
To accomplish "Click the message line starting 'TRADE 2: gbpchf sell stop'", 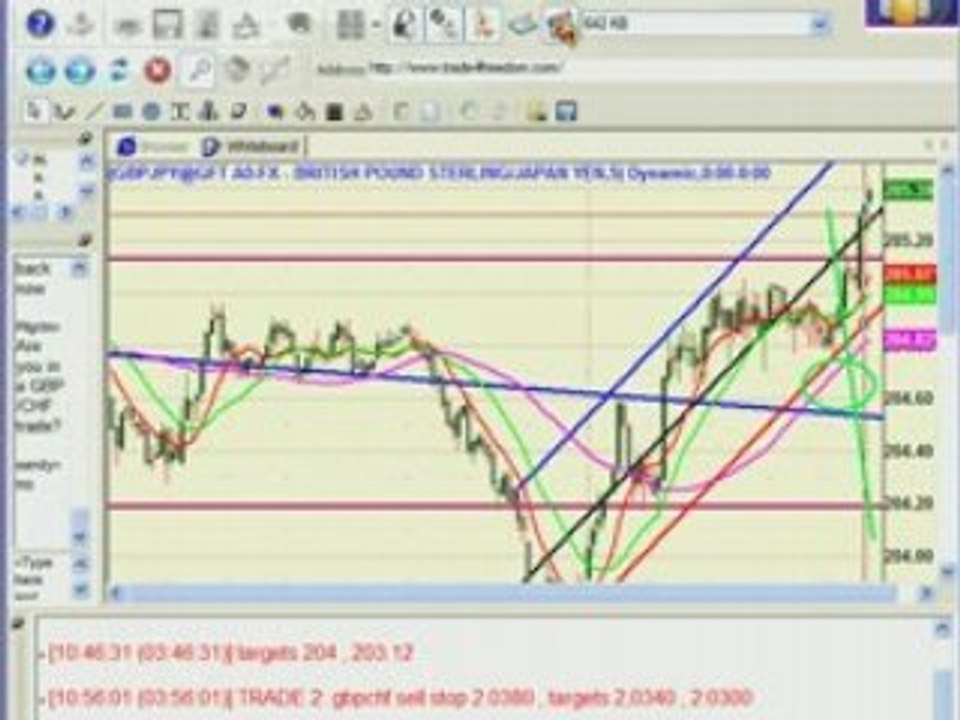I will (x=400, y=697).
